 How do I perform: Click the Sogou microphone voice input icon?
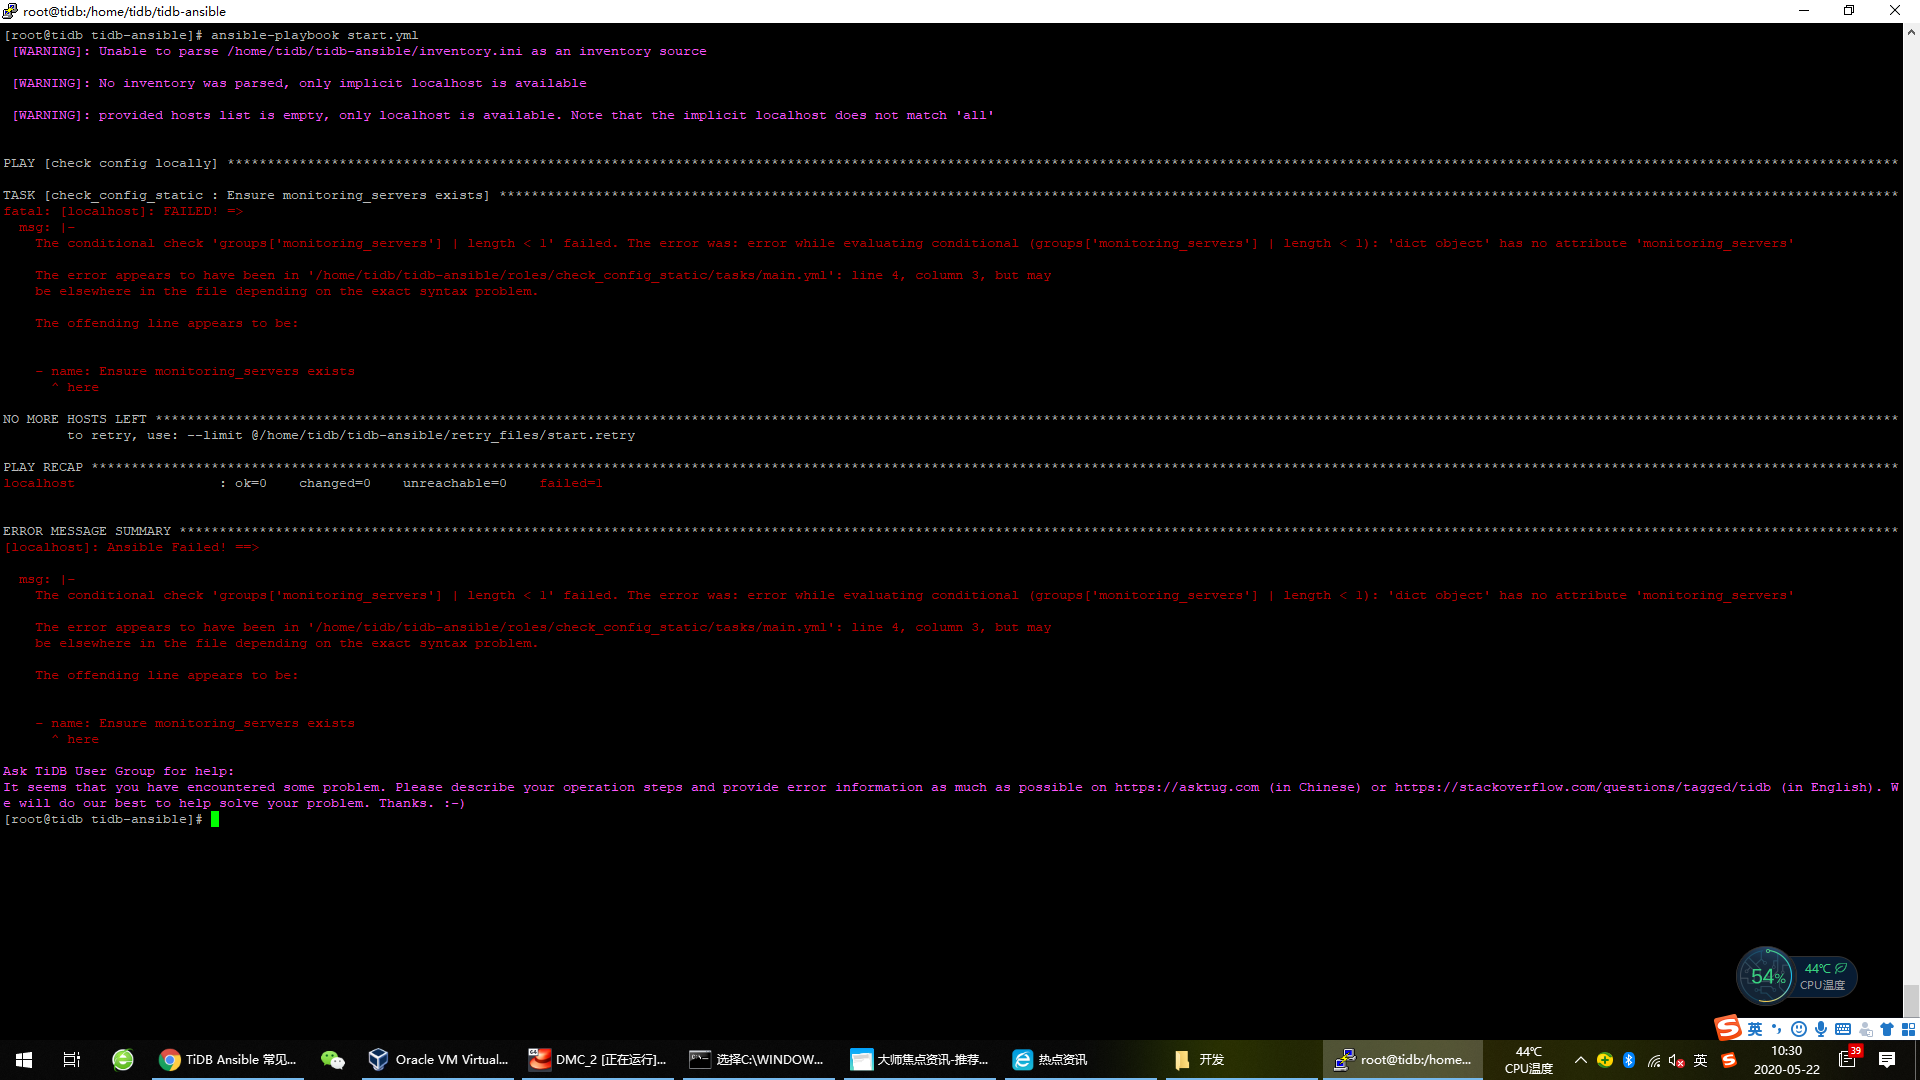pyautogui.click(x=1821, y=1029)
